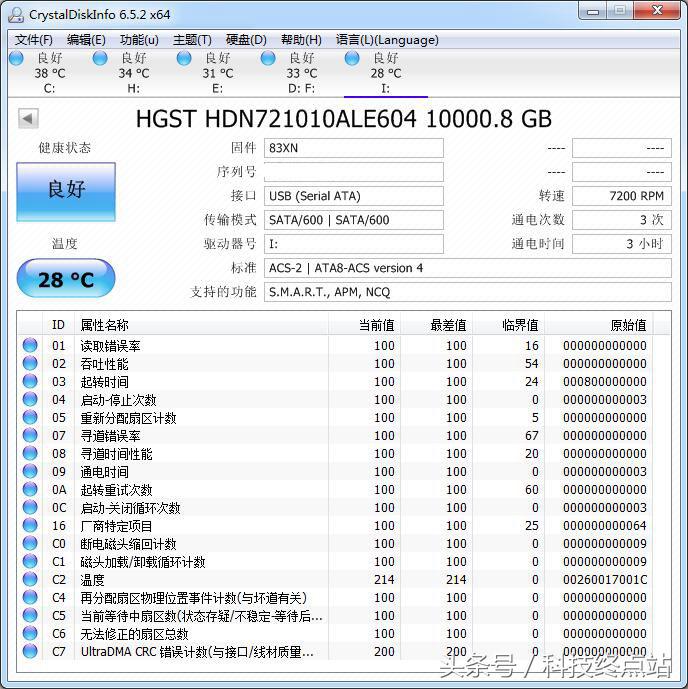Screen dimensions: 688x689
Task: Open the 硬盘(D) menu
Action: coord(246,40)
